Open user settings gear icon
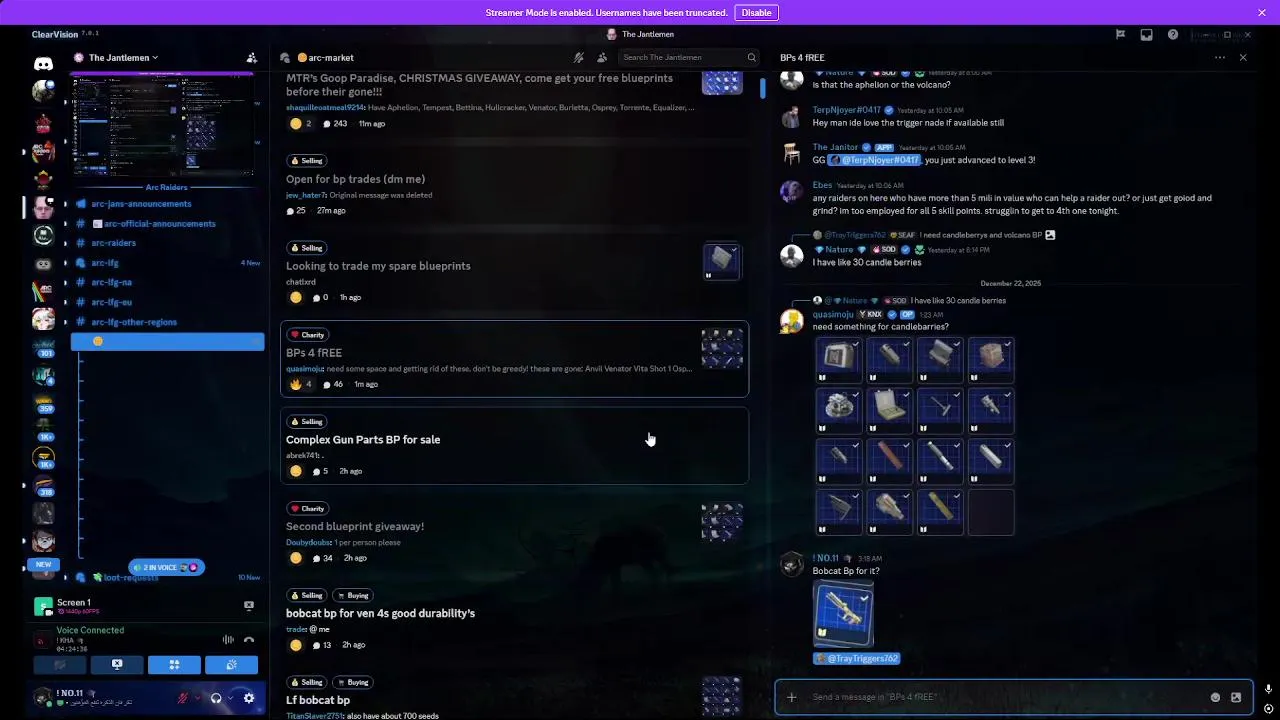Screen dimensions: 1280x720 249,698
